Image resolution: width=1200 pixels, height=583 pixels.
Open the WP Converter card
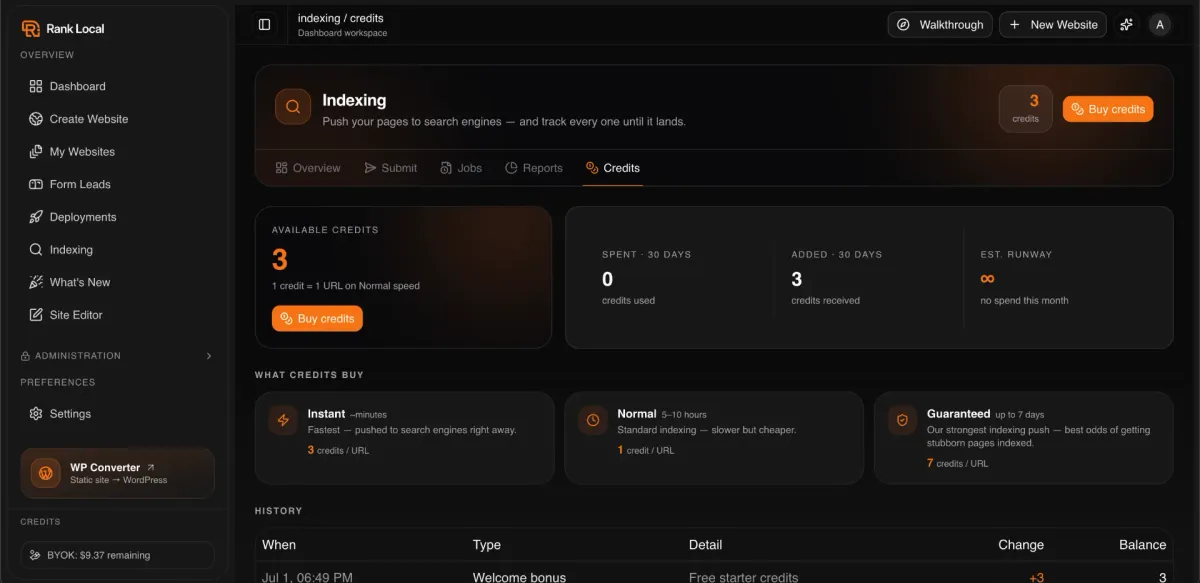tap(118, 473)
